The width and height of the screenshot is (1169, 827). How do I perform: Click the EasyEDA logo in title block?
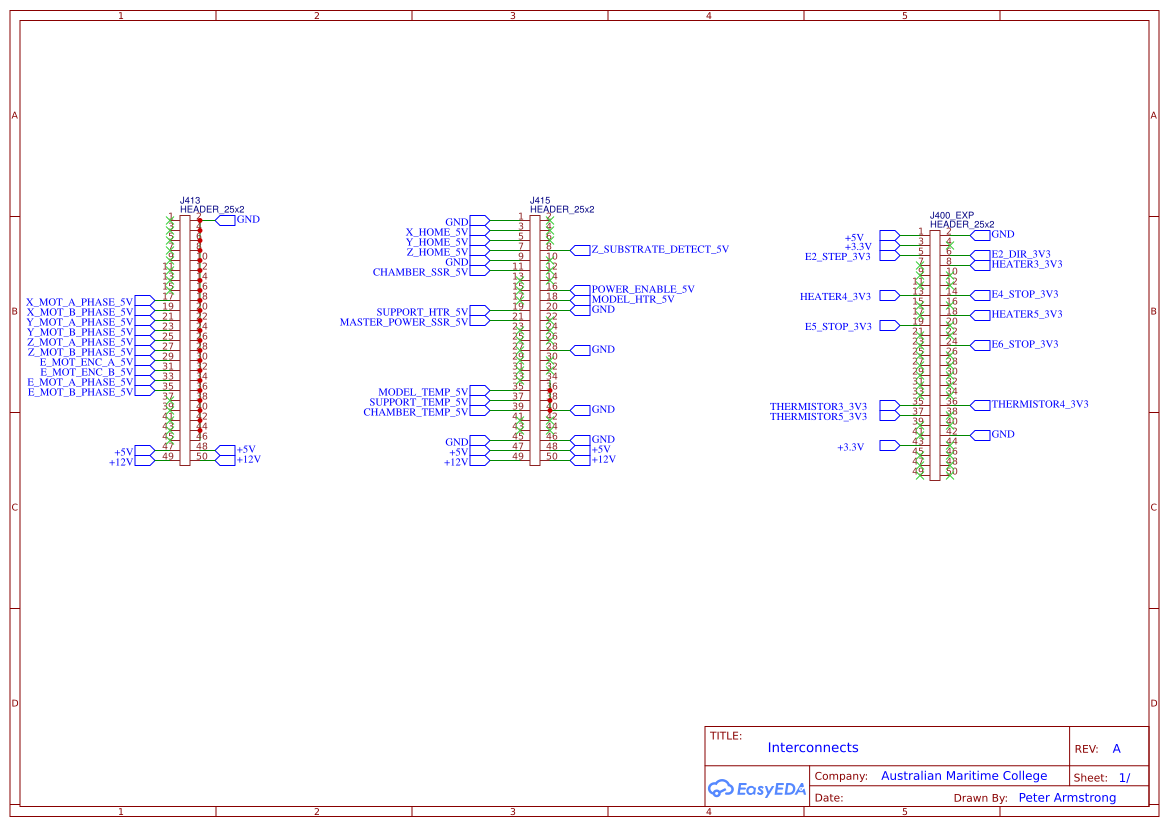(757, 788)
